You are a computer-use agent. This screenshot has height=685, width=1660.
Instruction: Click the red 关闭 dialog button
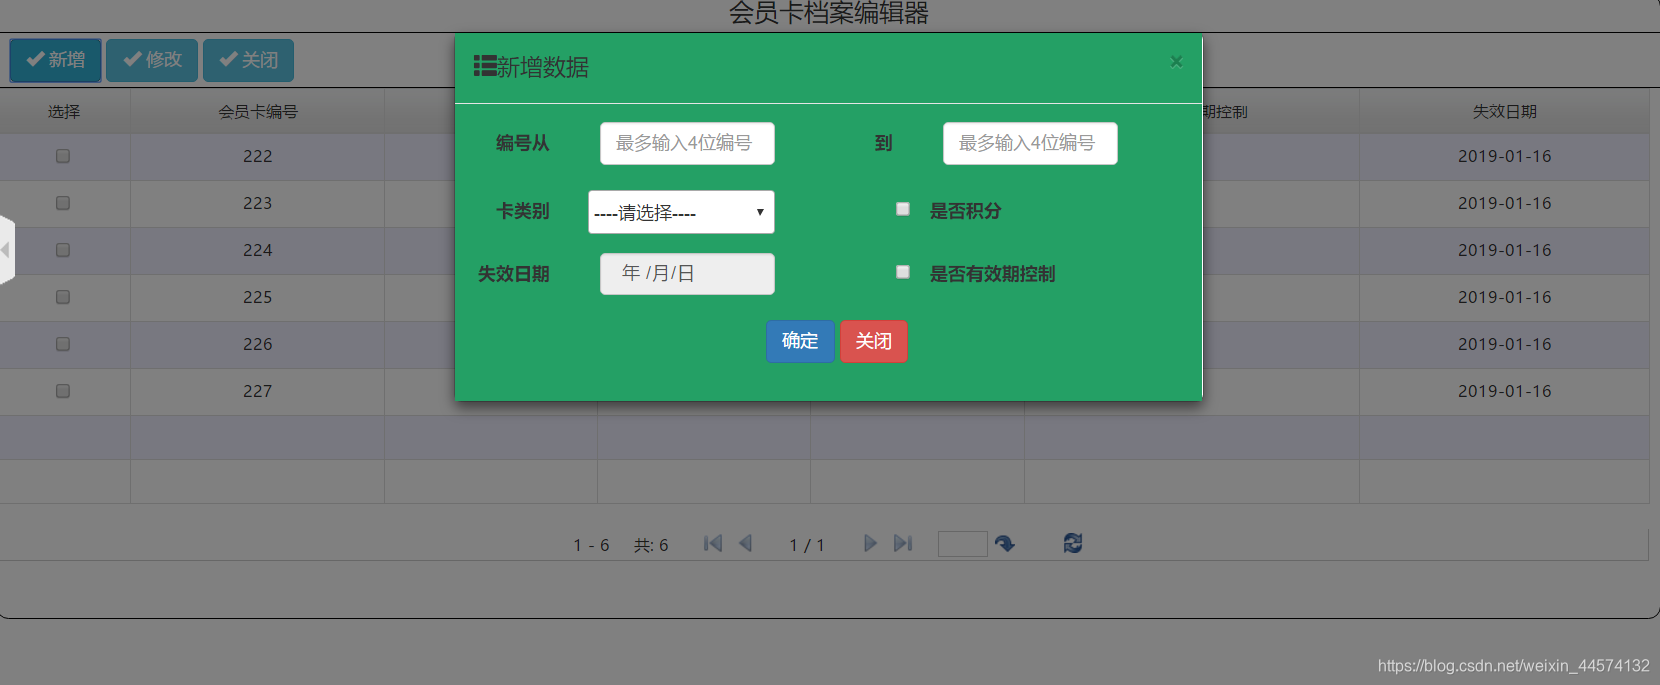tap(874, 341)
